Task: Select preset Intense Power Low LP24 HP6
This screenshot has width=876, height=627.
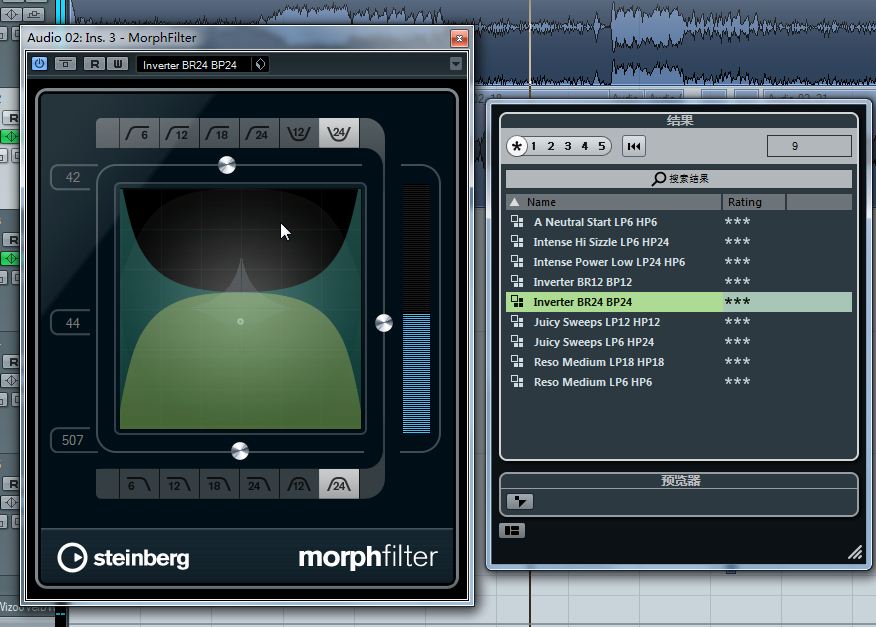Action: click(x=679, y=262)
